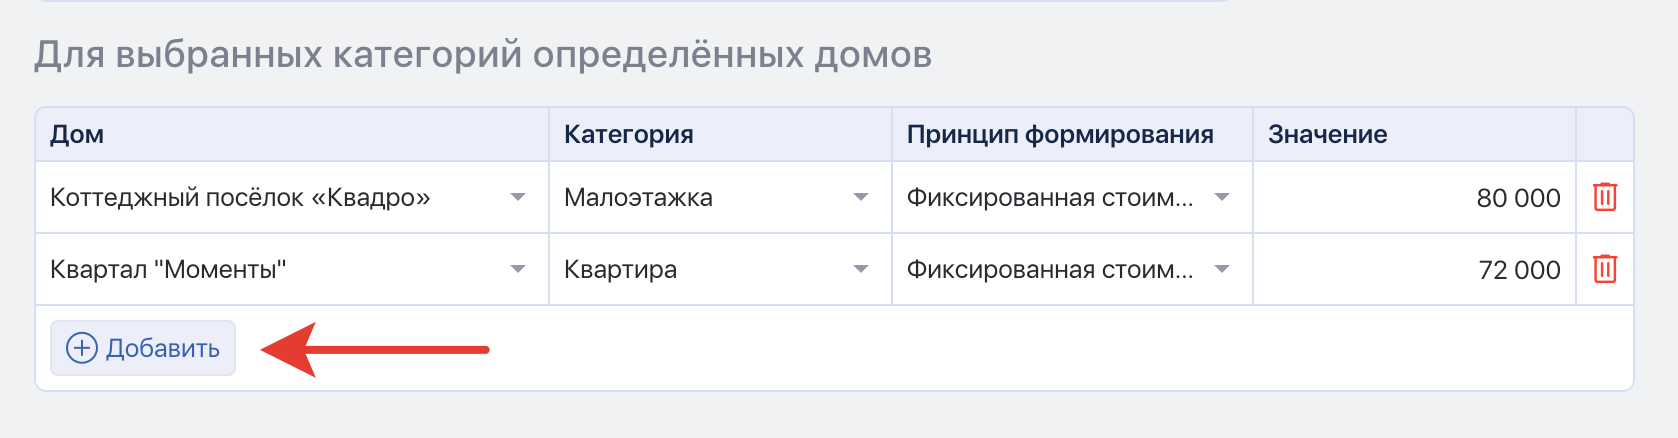Viewport: 1678px width, 438px height.
Task: Click the heading Для выбранных категорий определённых домов
Action: (483, 54)
